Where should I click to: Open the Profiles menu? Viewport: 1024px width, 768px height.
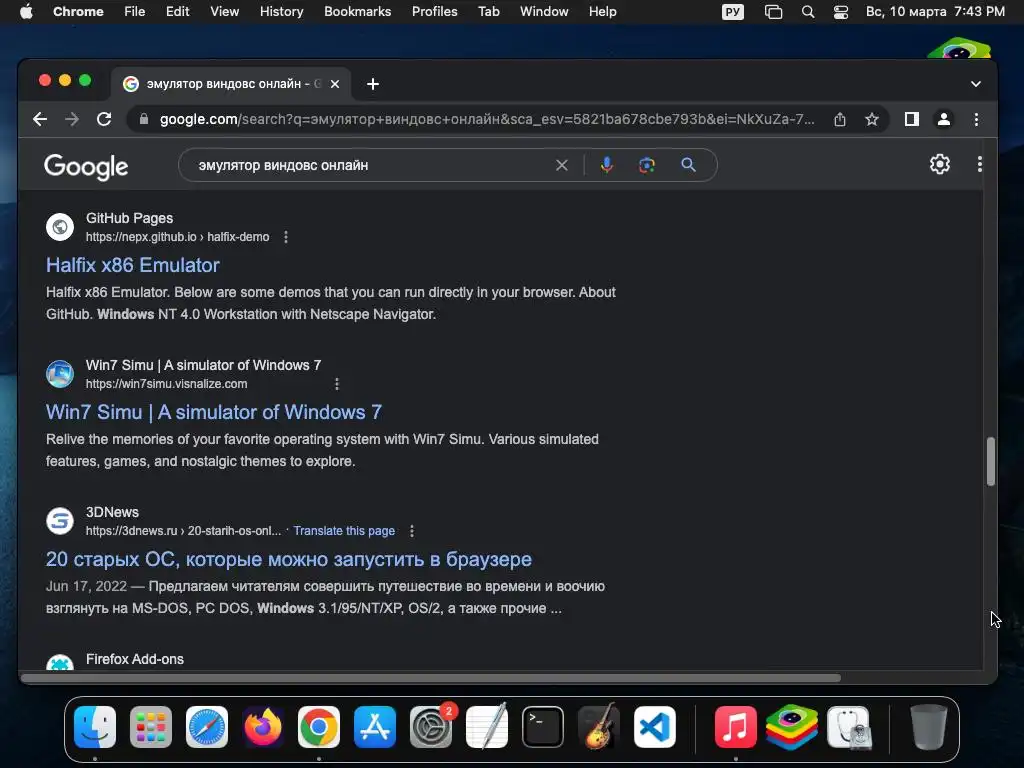(x=434, y=12)
